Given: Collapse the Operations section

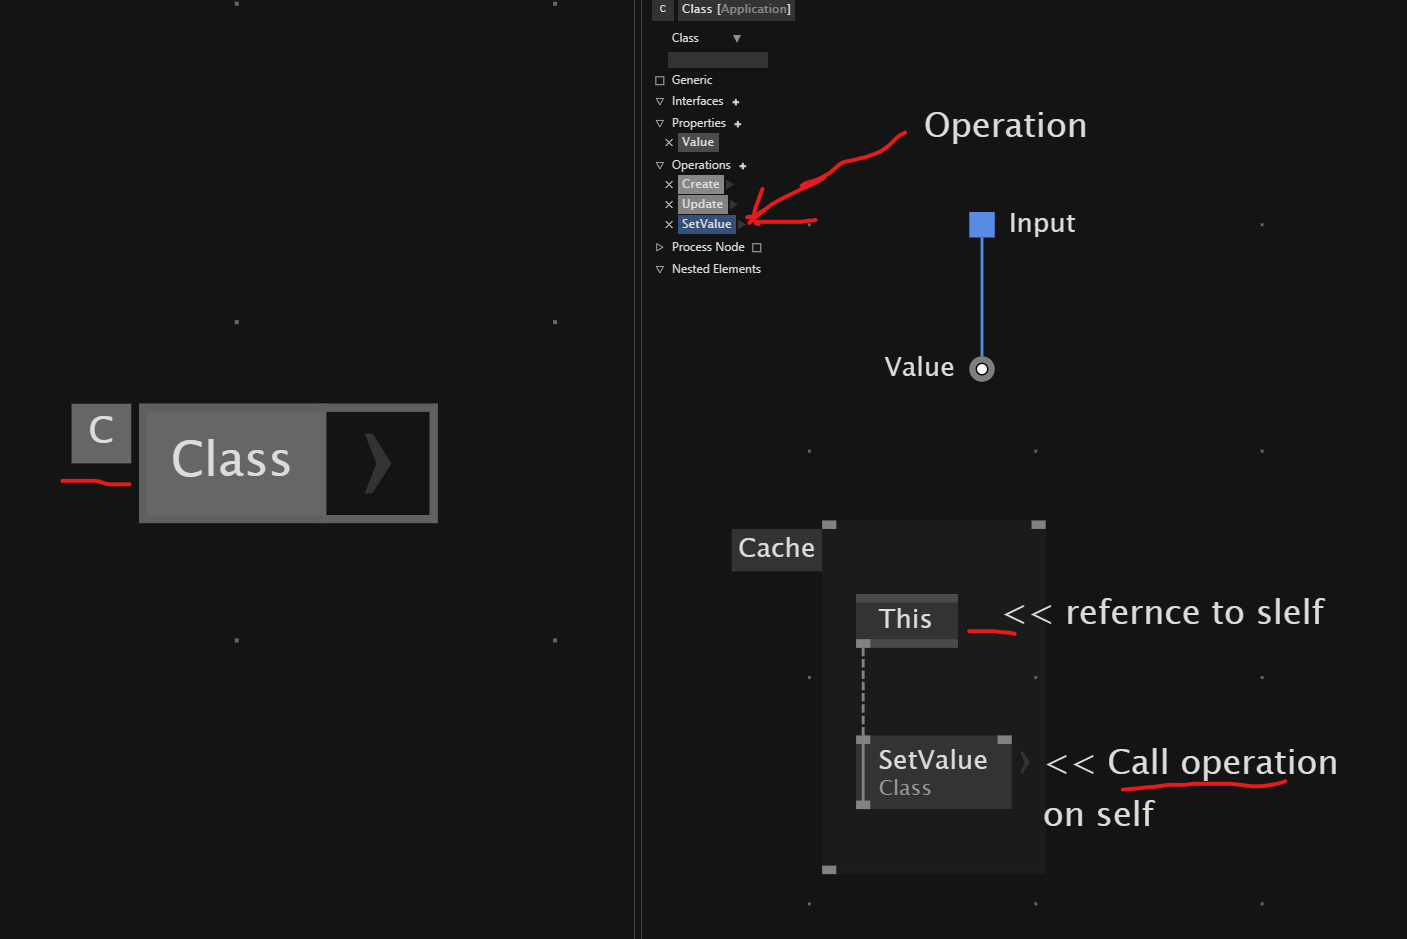Looking at the screenshot, I should coord(660,166).
